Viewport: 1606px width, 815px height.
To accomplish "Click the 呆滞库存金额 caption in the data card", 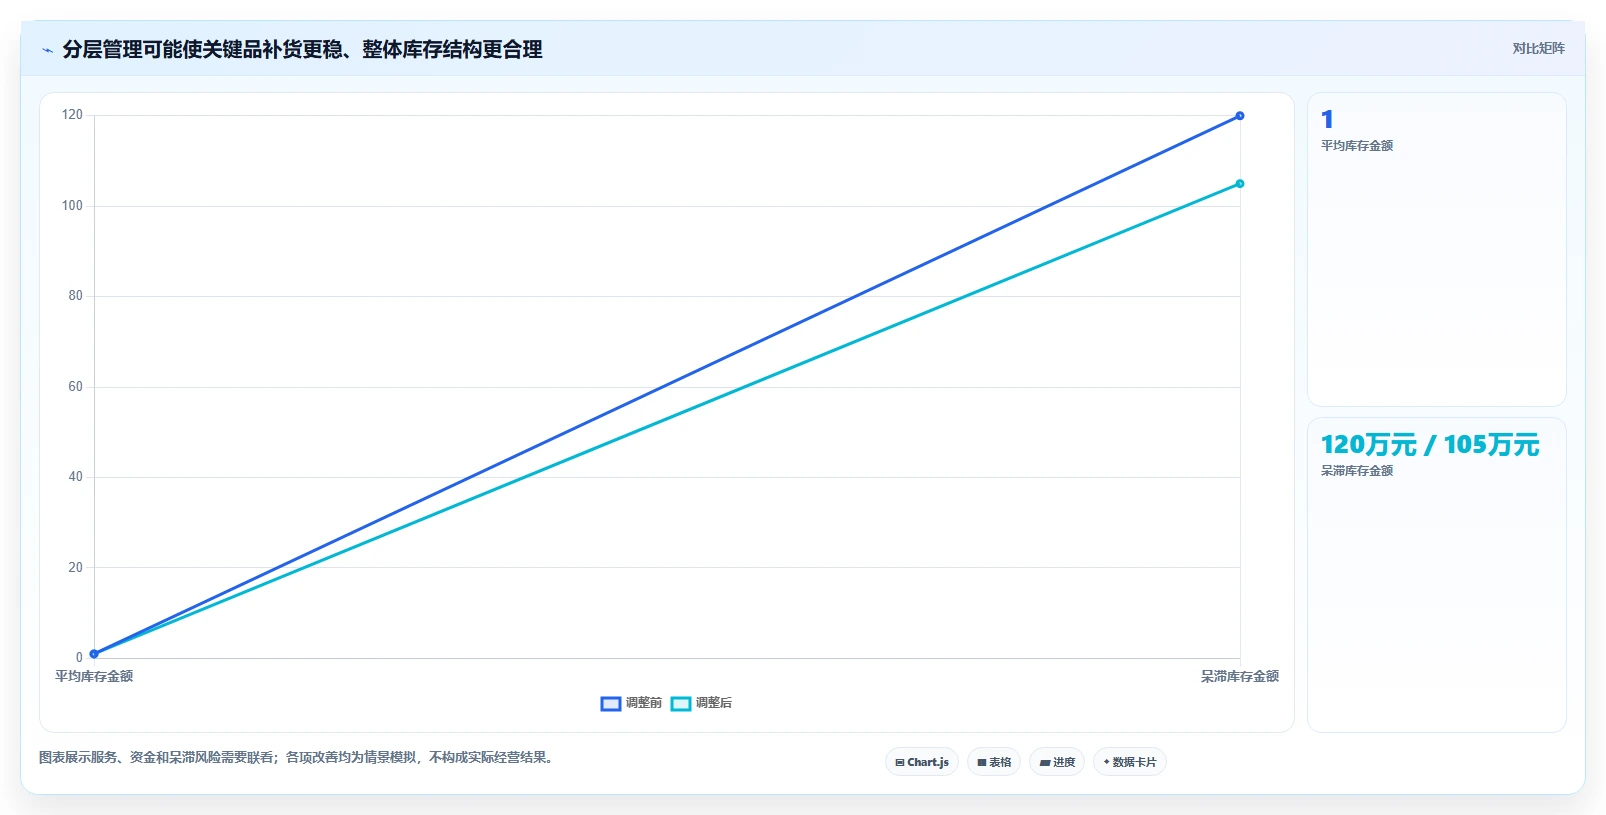I will (1357, 471).
